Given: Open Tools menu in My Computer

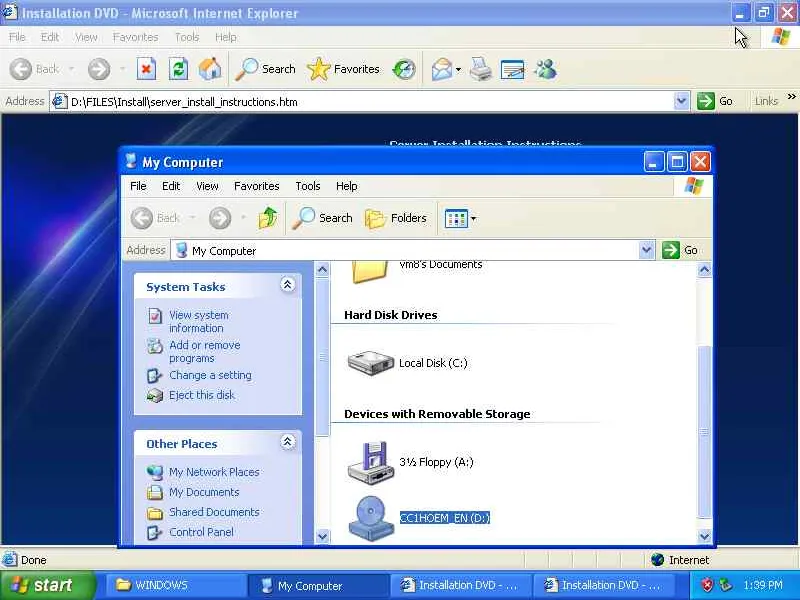Looking at the screenshot, I should pyautogui.click(x=308, y=186).
